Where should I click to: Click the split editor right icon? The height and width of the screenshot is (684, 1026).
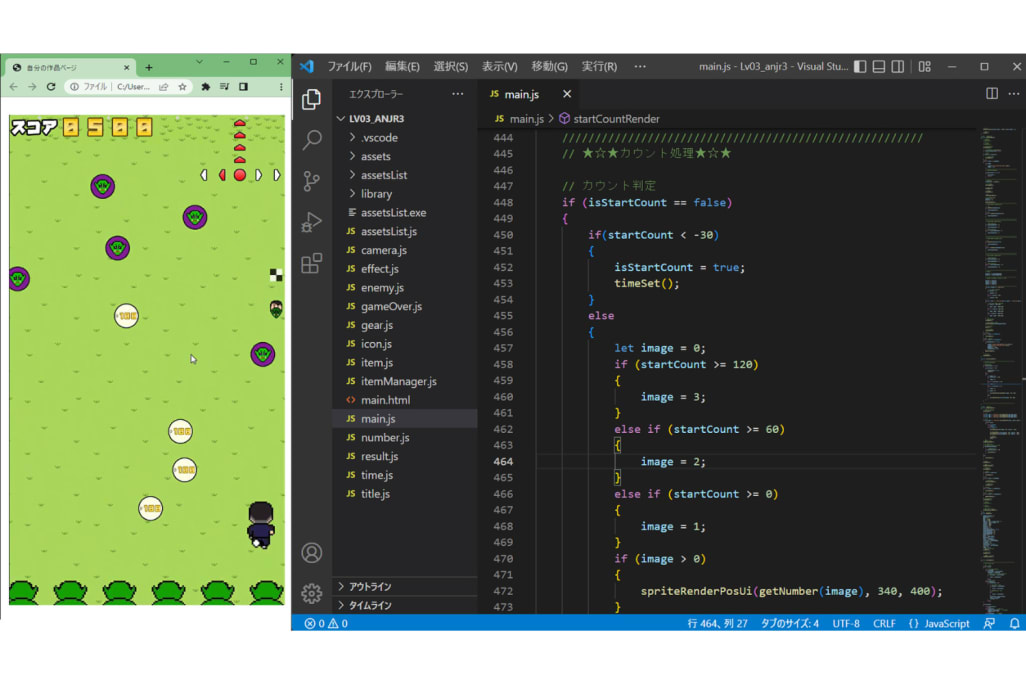point(992,94)
